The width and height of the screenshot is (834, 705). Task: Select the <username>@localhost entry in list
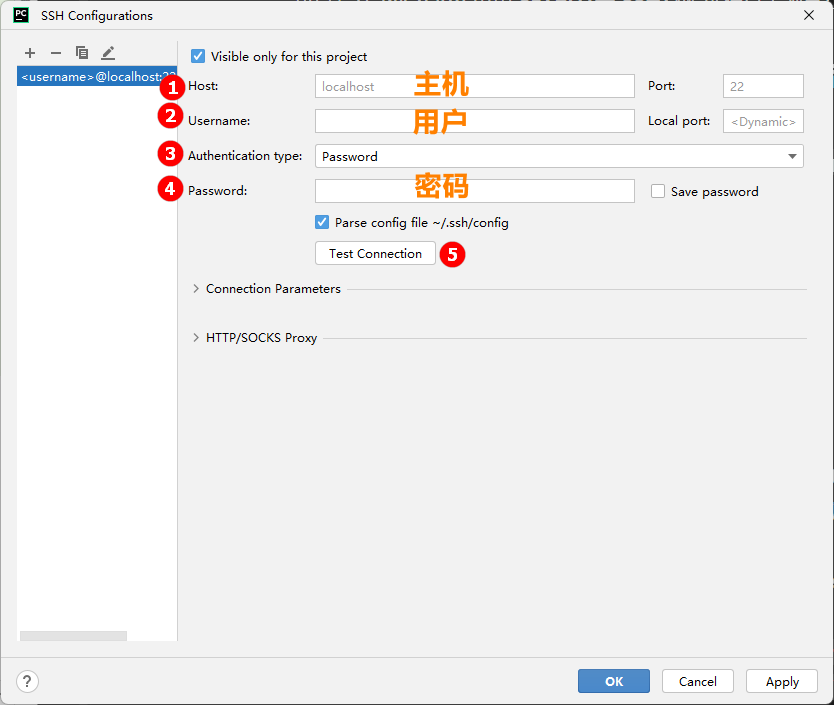coord(97,77)
